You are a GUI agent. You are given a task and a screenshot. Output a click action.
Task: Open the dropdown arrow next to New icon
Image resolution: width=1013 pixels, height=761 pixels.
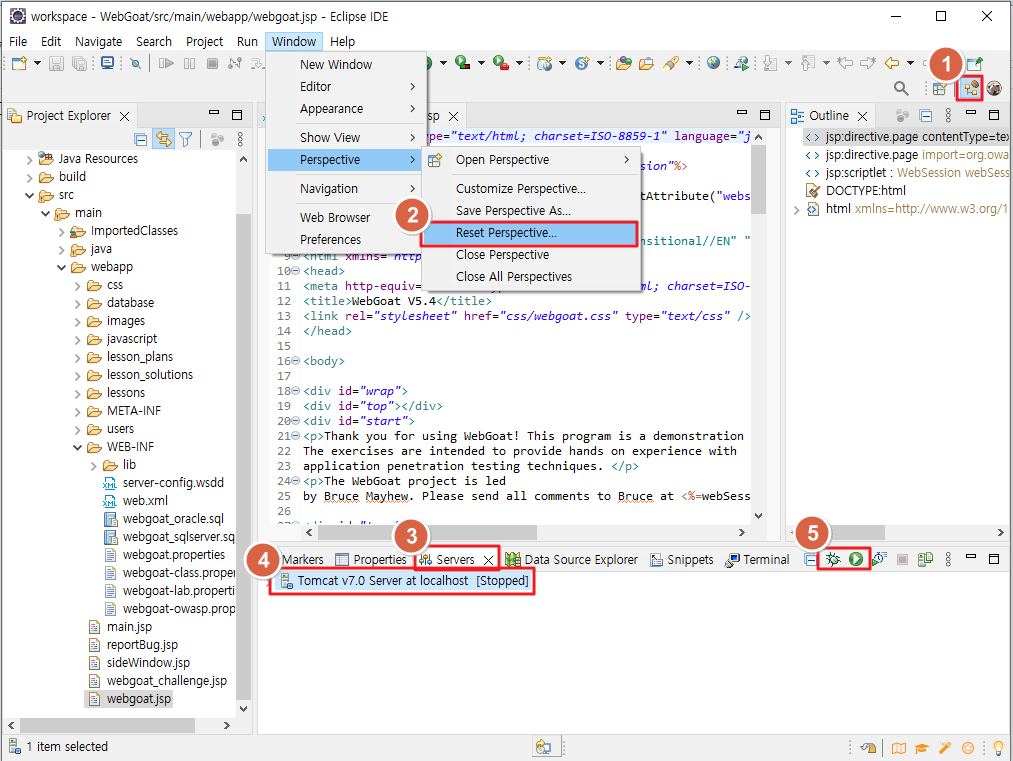pyautogui.click(x=37, y=63)
